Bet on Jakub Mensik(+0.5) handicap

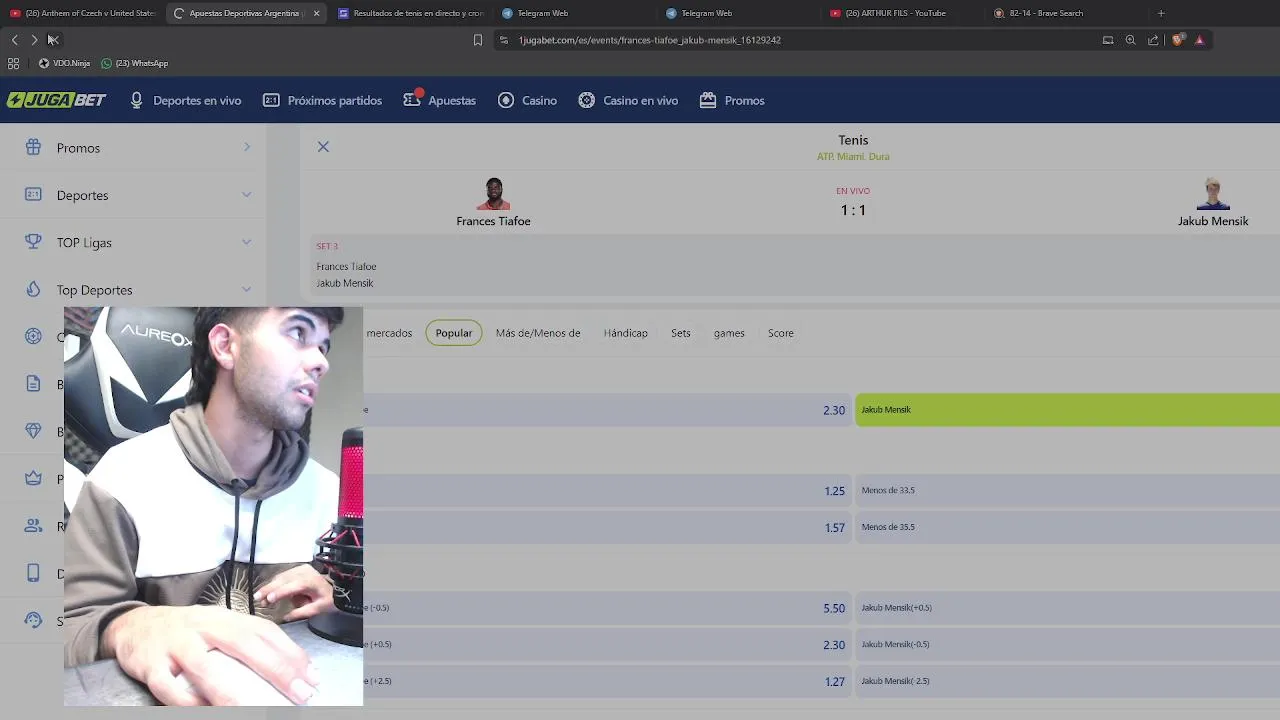pos(1067,608)
